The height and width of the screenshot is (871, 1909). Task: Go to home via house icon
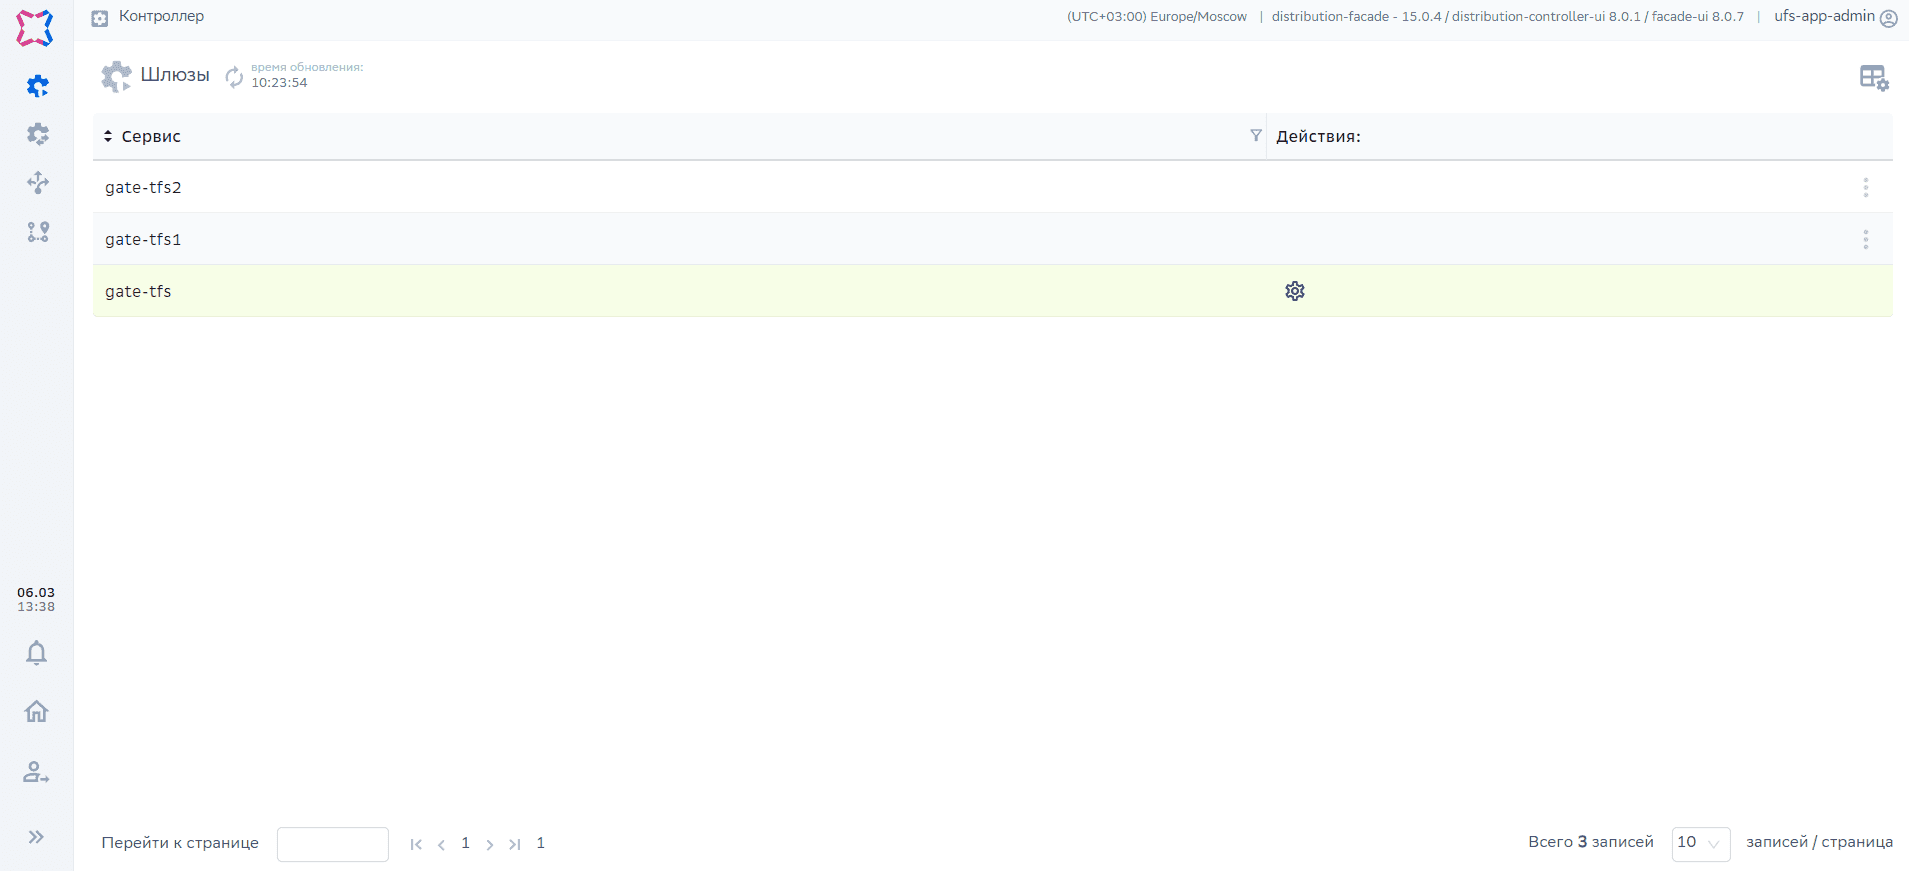point(36,711)
